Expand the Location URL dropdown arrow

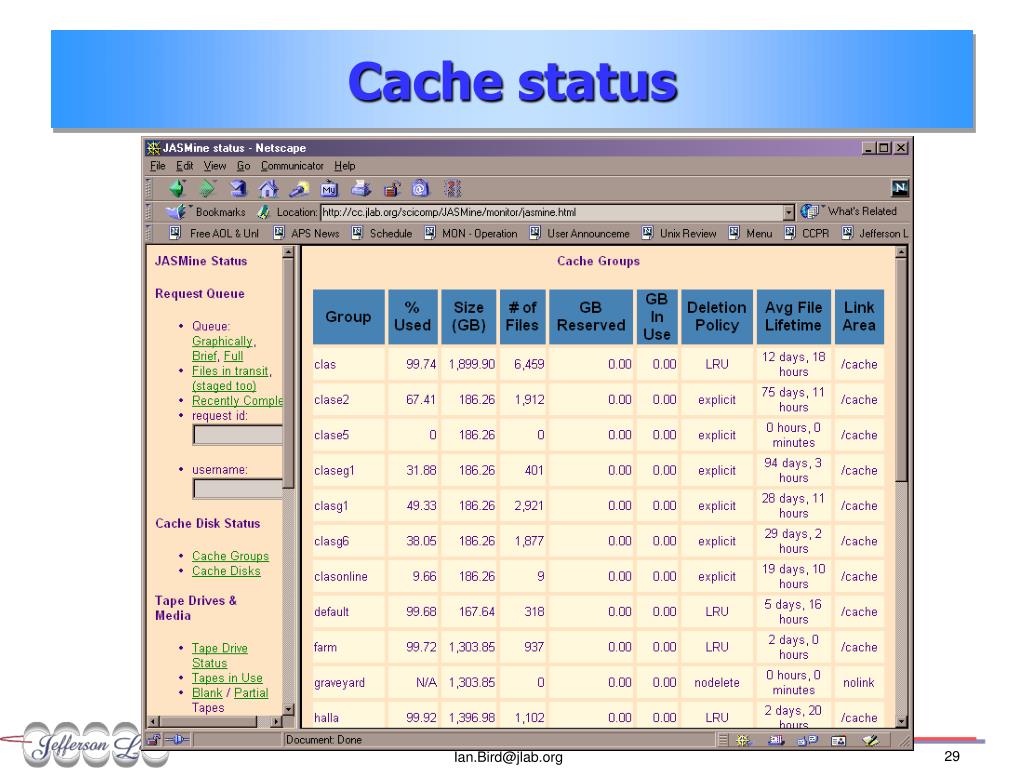788,212
